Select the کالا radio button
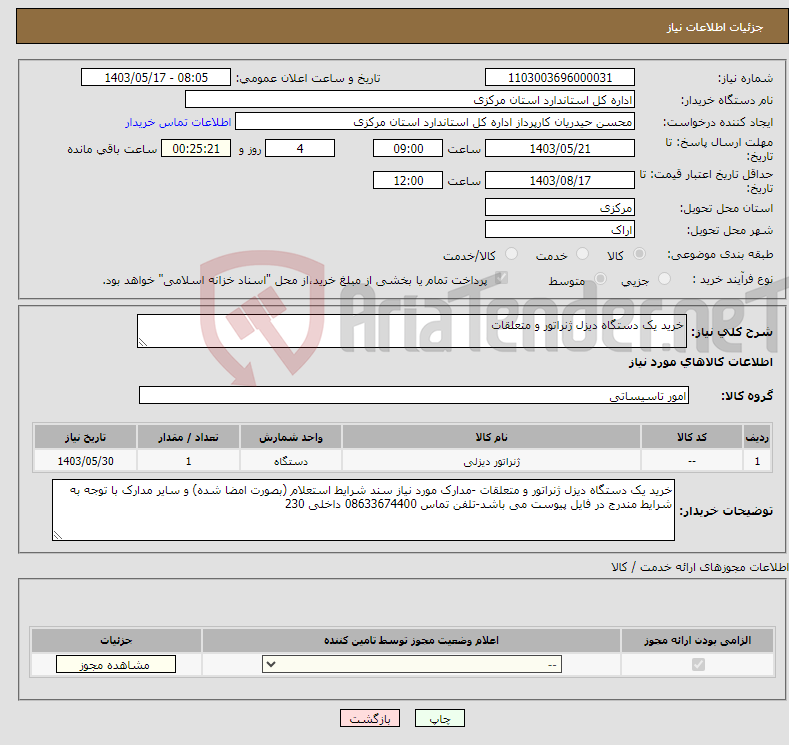The width and height of the screenshot is (789, 745). tap(639, 254)
